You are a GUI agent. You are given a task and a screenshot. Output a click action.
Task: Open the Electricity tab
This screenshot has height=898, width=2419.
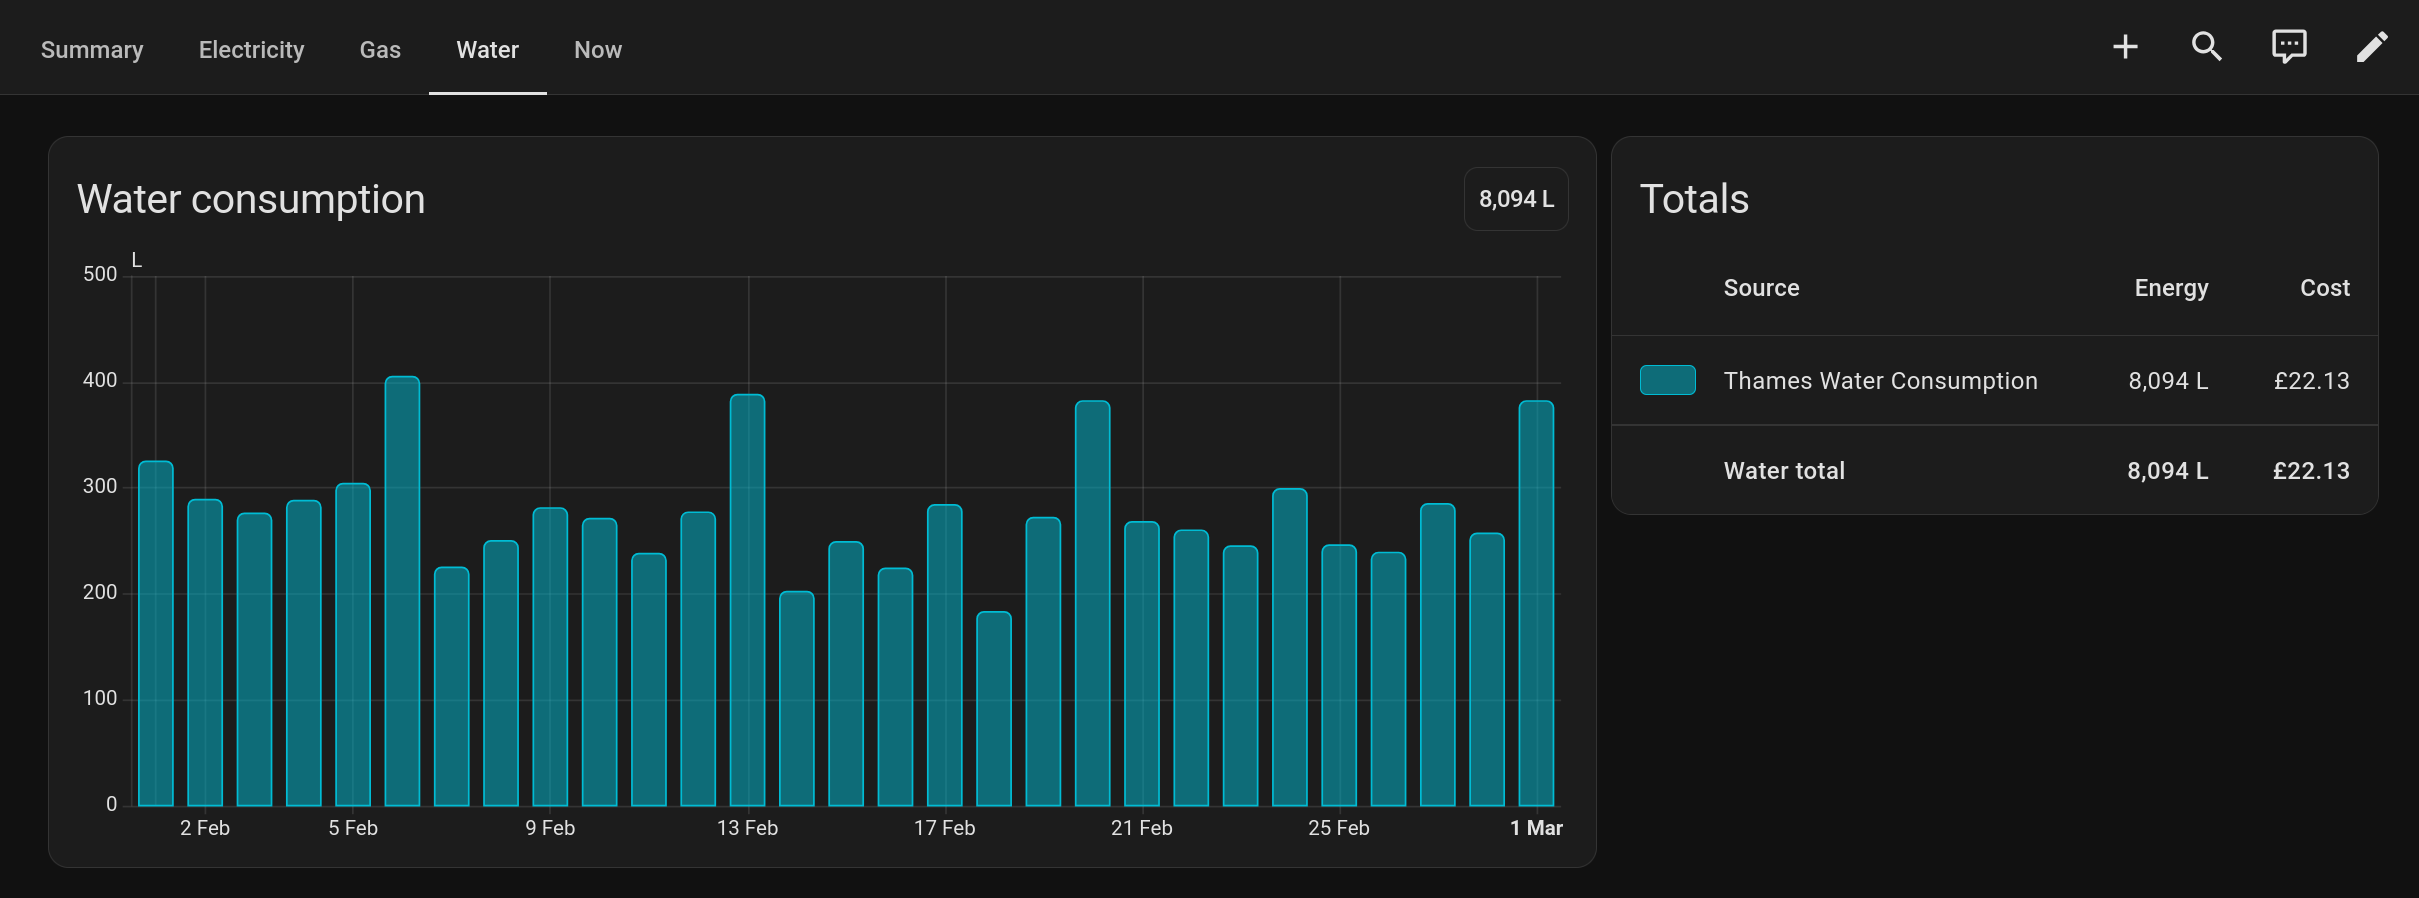click(251, 49)
